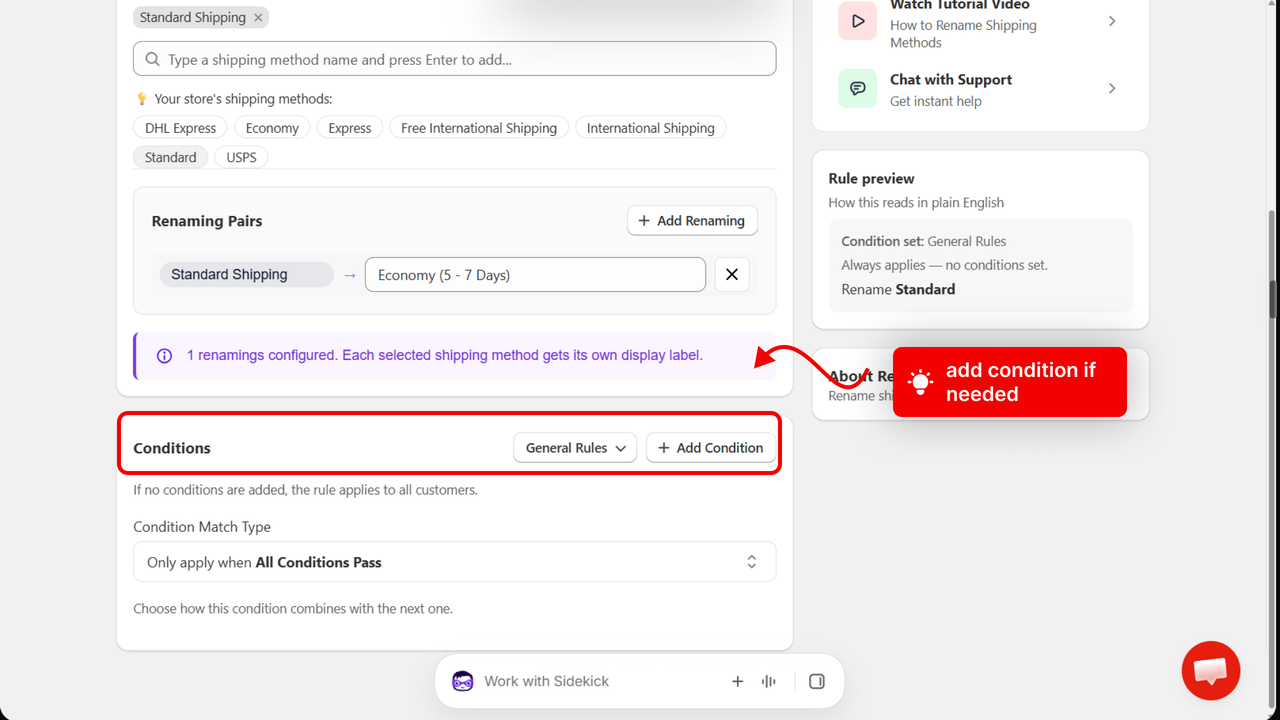Click the info icon in renamings notice
Viewport: 1280px width, 720px height.
[165, 356]
